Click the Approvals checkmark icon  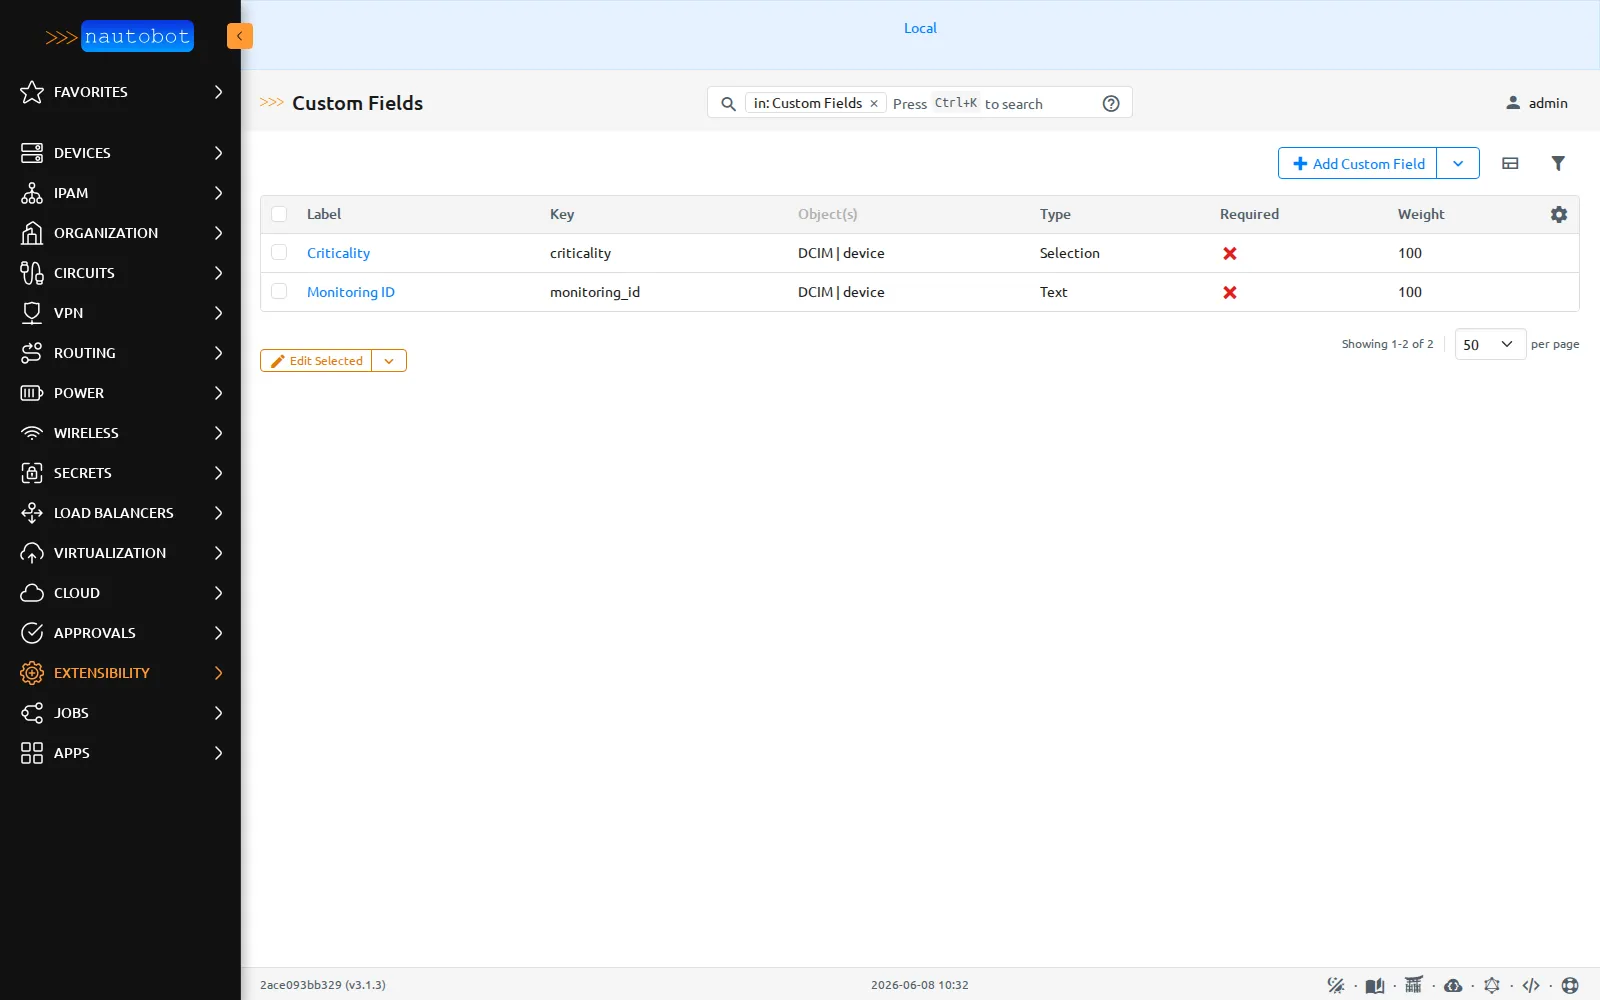[32, 633]
